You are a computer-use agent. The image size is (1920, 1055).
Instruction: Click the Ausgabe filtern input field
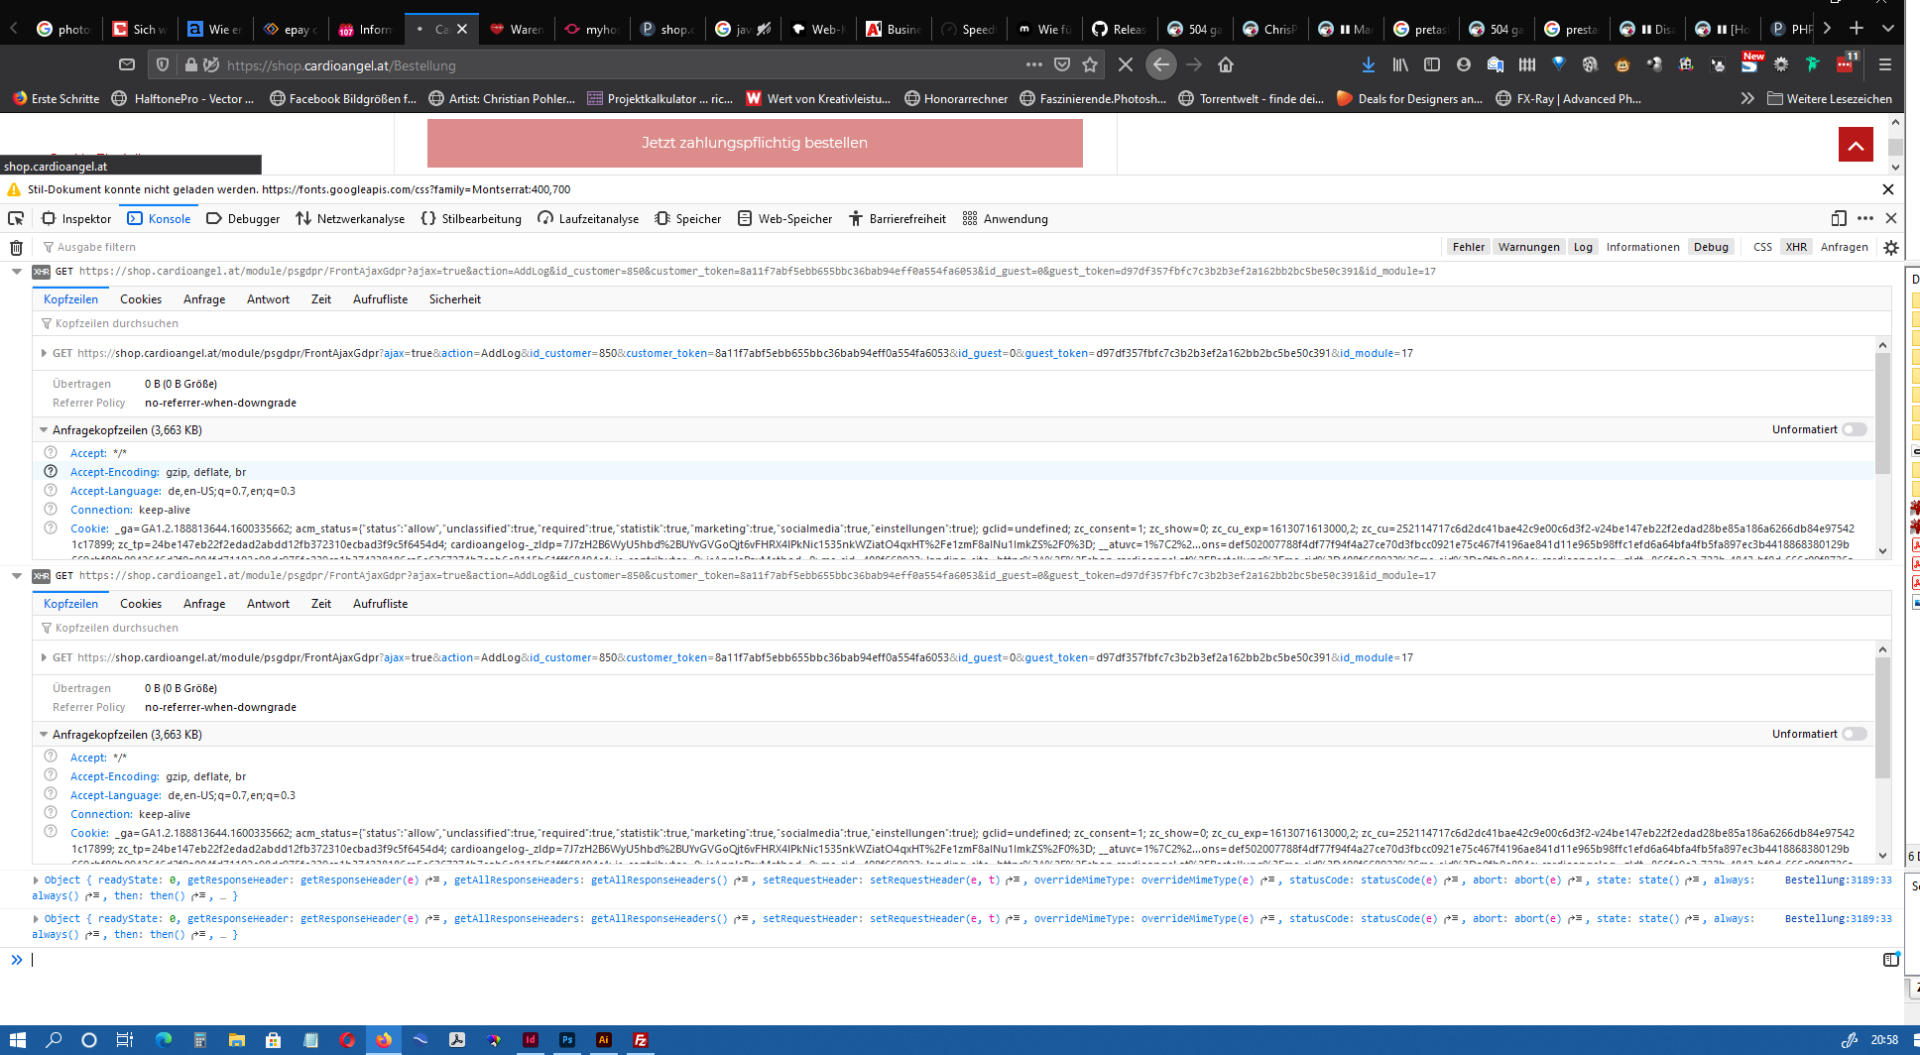(740, 247)
